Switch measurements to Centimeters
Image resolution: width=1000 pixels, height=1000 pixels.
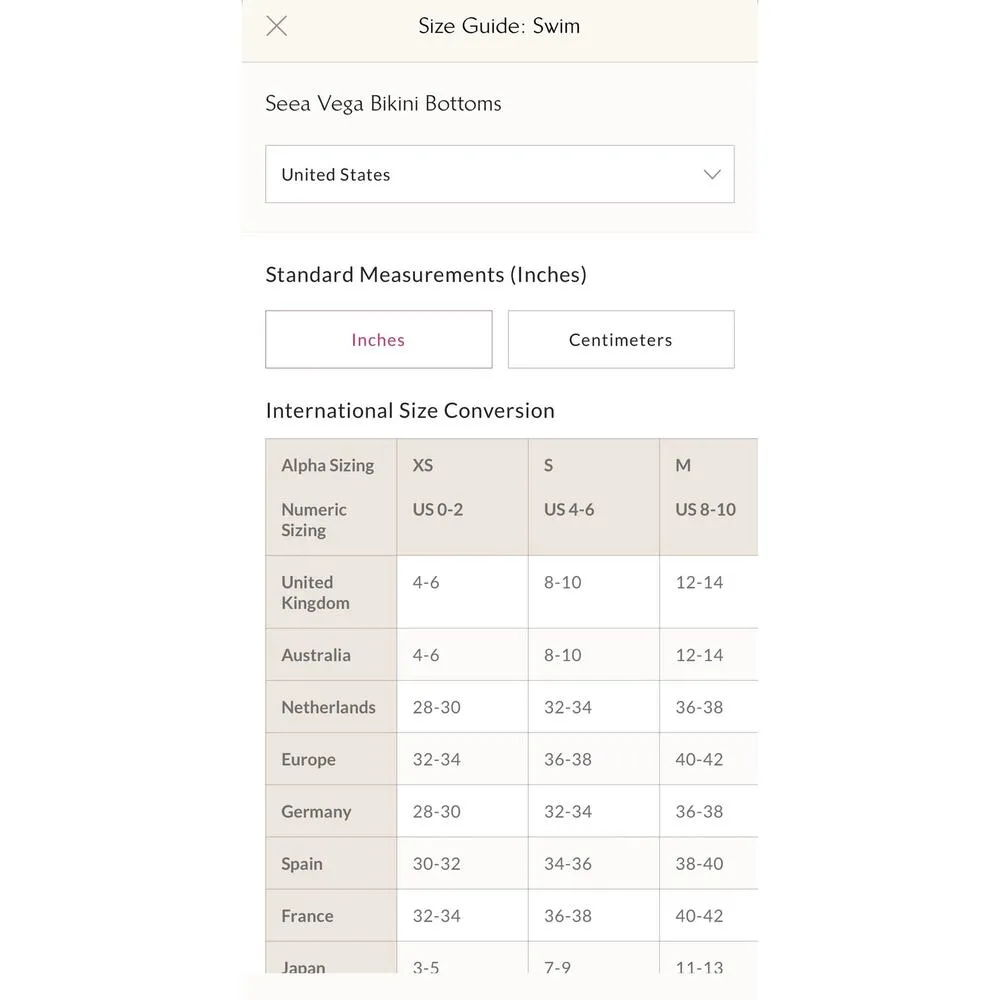pos(620,339)
